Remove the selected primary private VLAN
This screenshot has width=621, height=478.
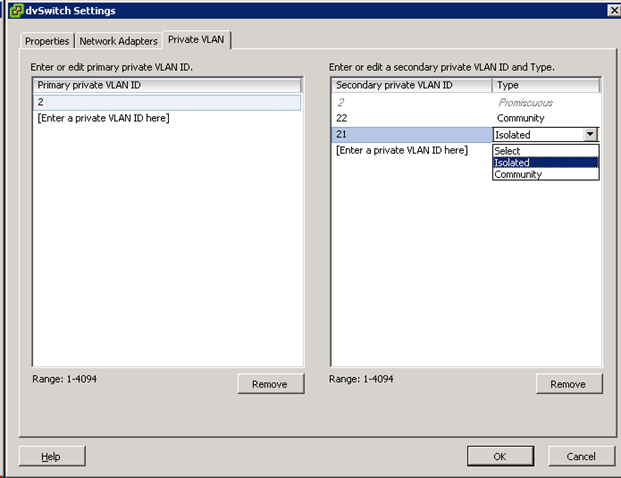(270, 384)
